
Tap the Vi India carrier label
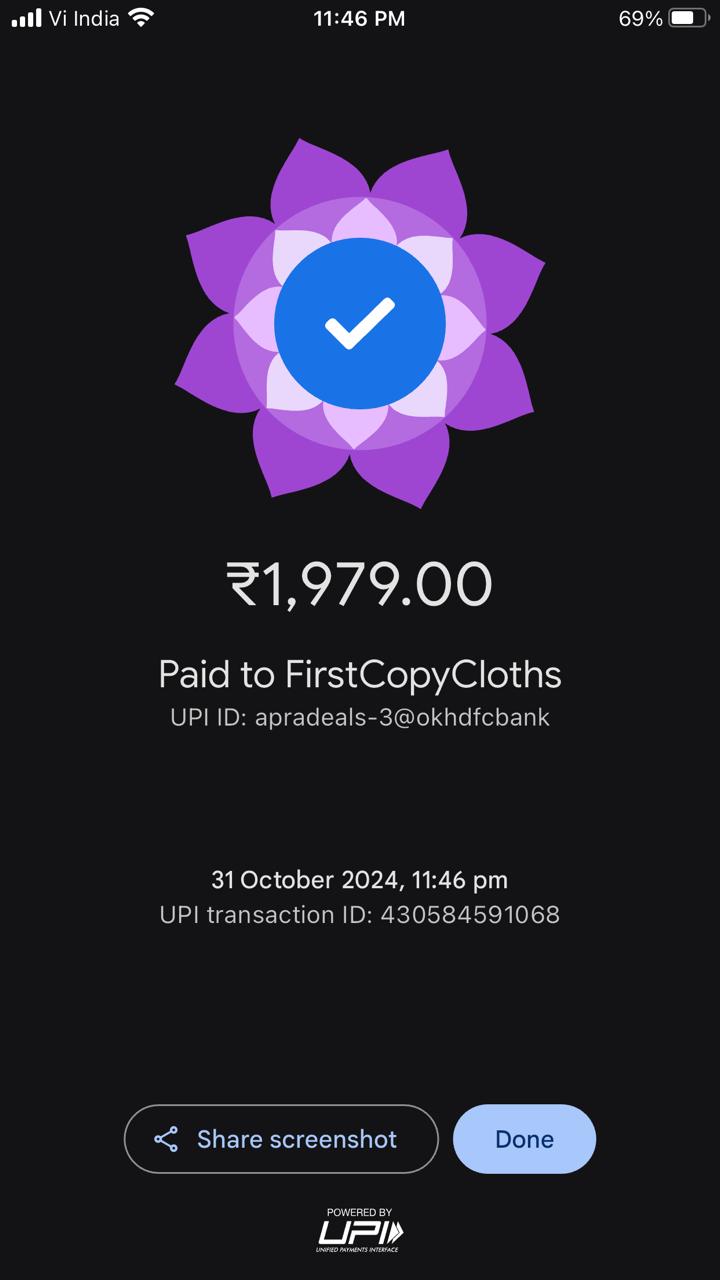[84, 18]
